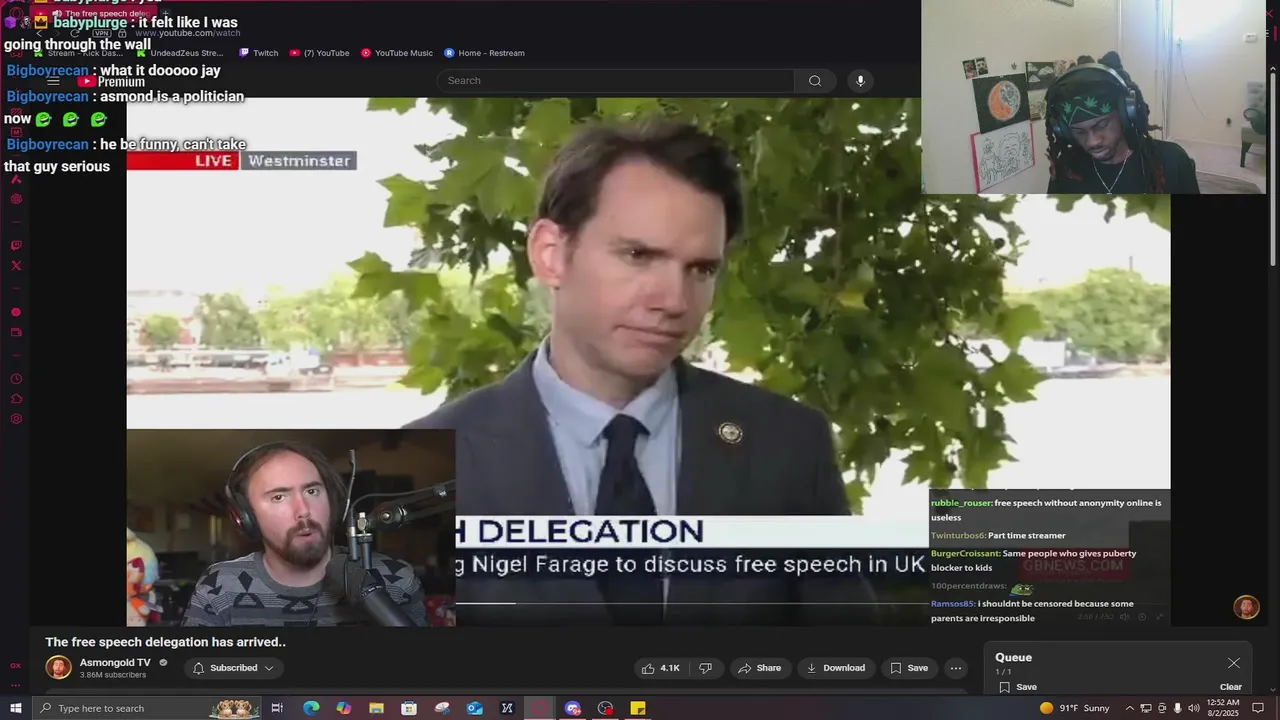This screenshot has height=720, width=1280.
Task: Click the Windows taskbar search box
Action: click(146, 708)
